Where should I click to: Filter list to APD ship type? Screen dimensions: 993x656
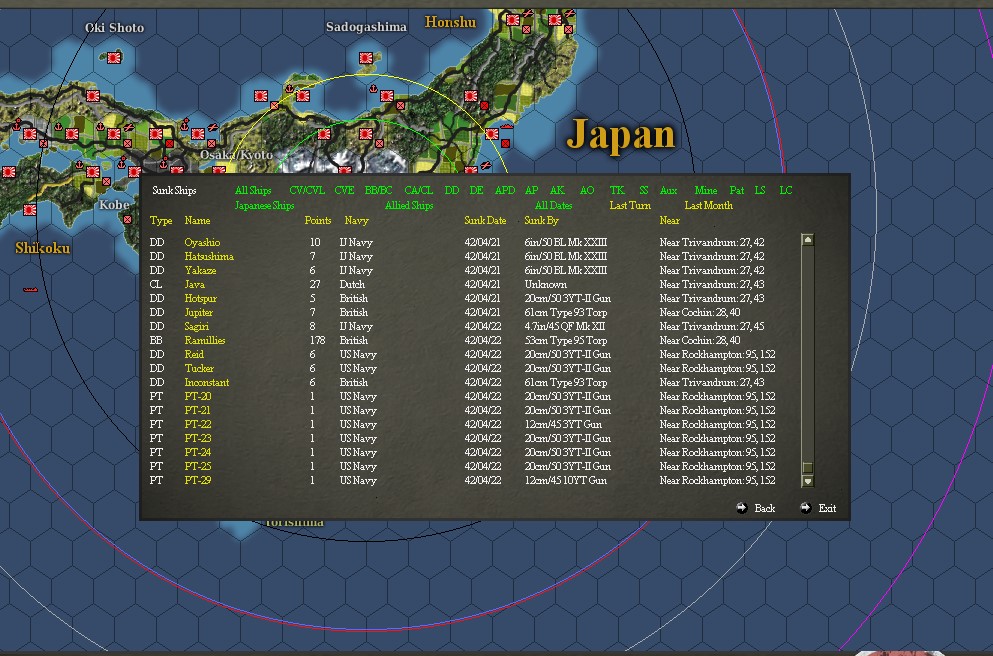(505, 190)
